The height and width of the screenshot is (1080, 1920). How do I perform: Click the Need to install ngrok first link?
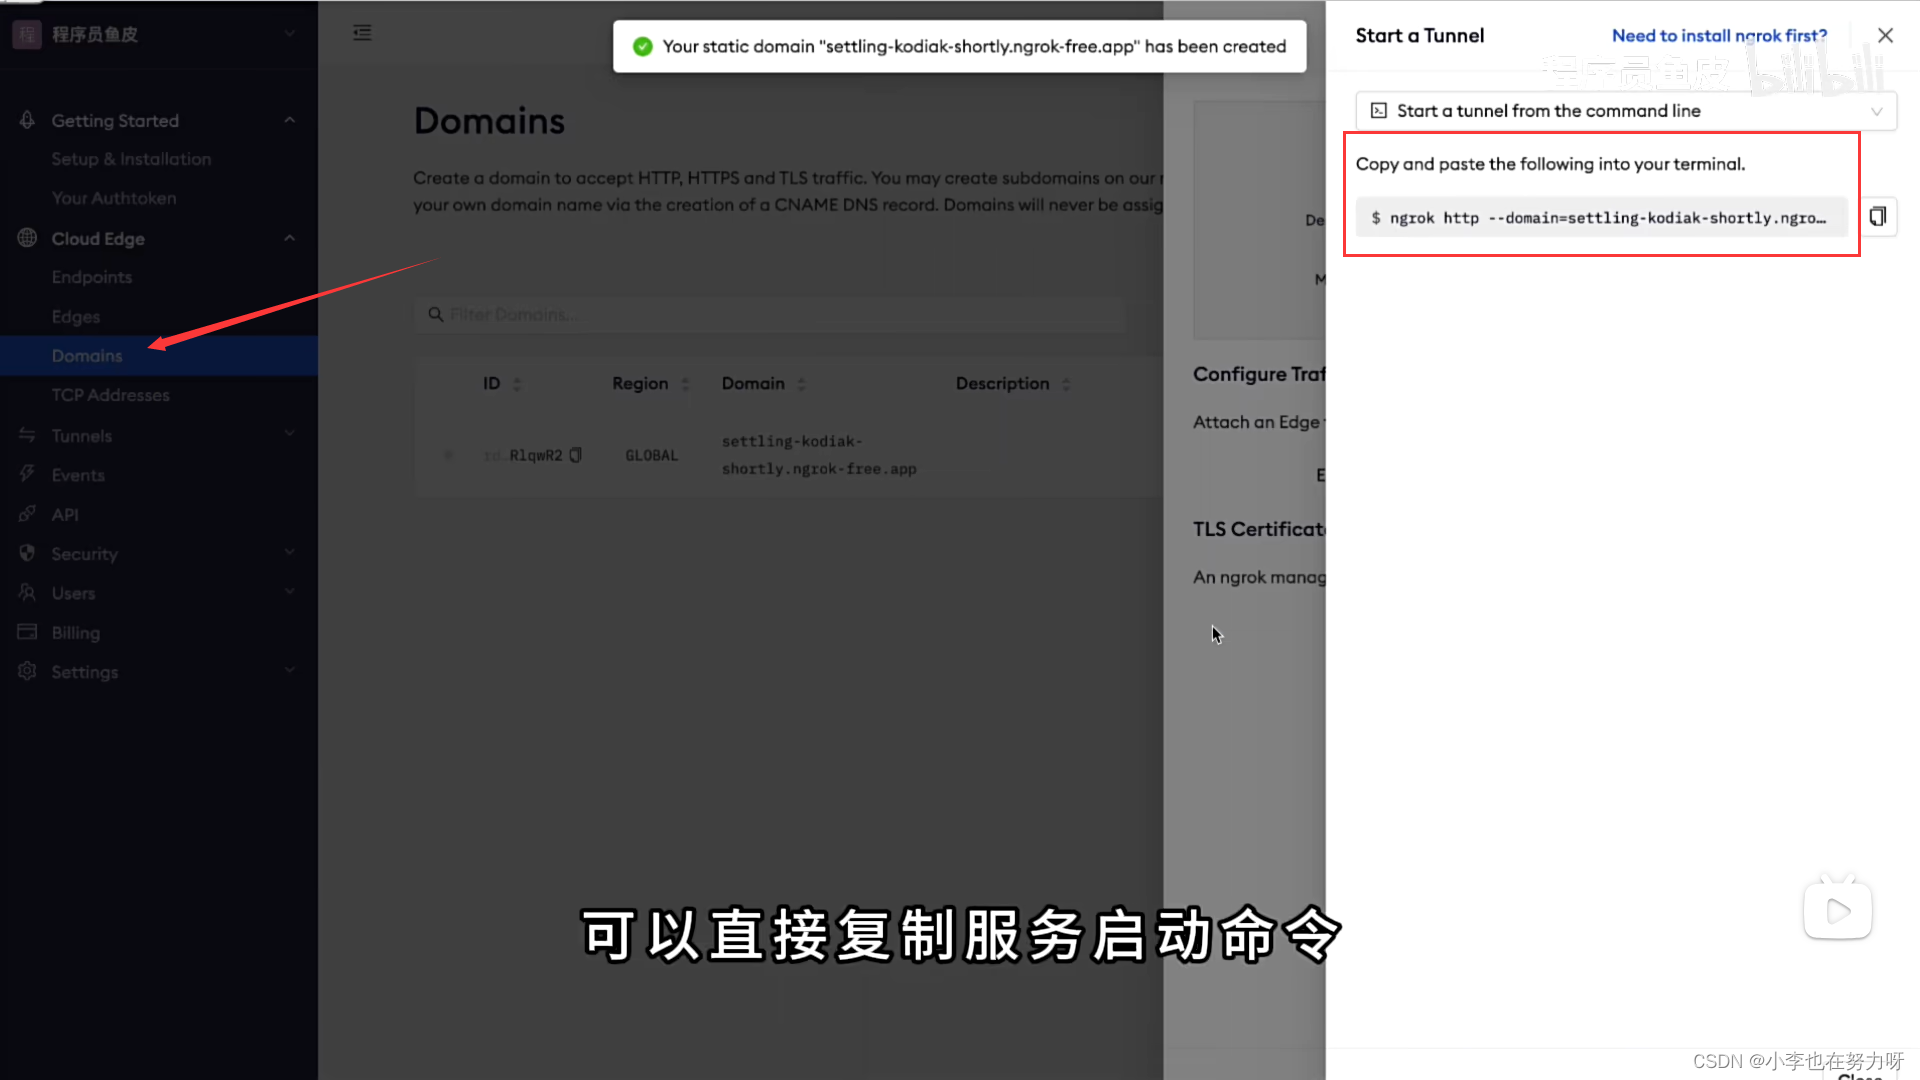1718,35
